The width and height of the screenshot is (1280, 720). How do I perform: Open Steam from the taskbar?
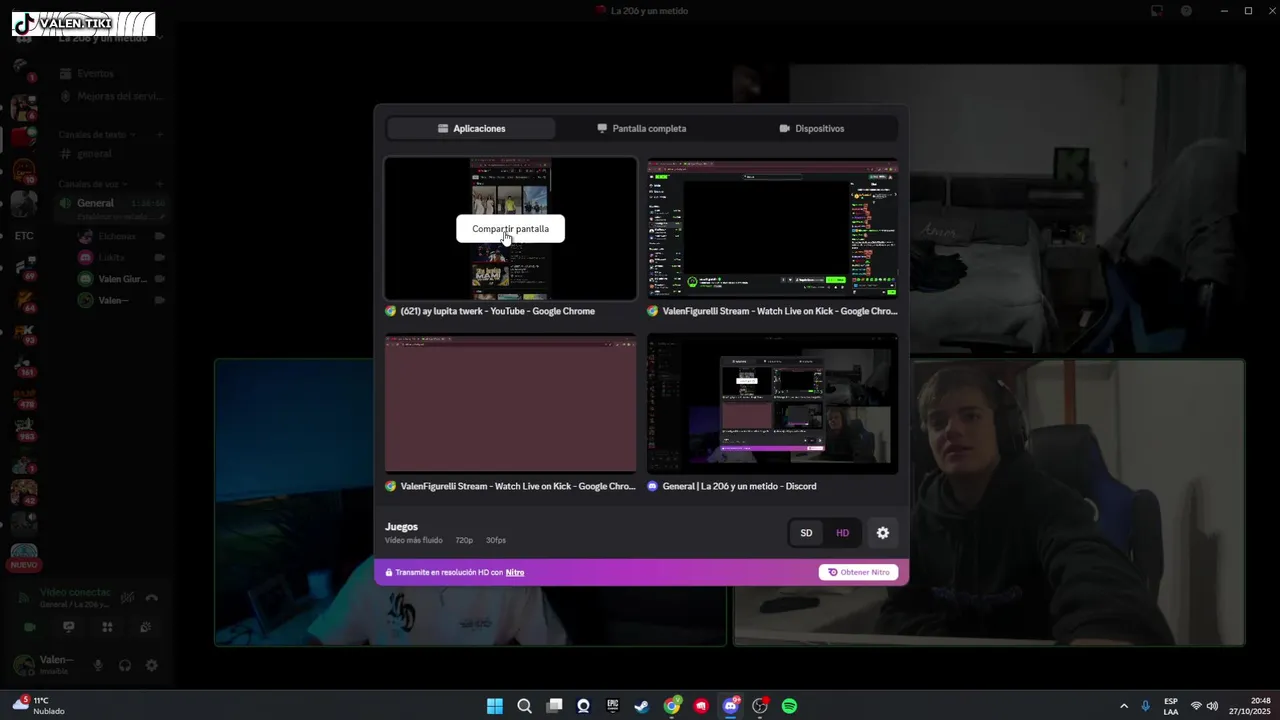pos(642,706)
